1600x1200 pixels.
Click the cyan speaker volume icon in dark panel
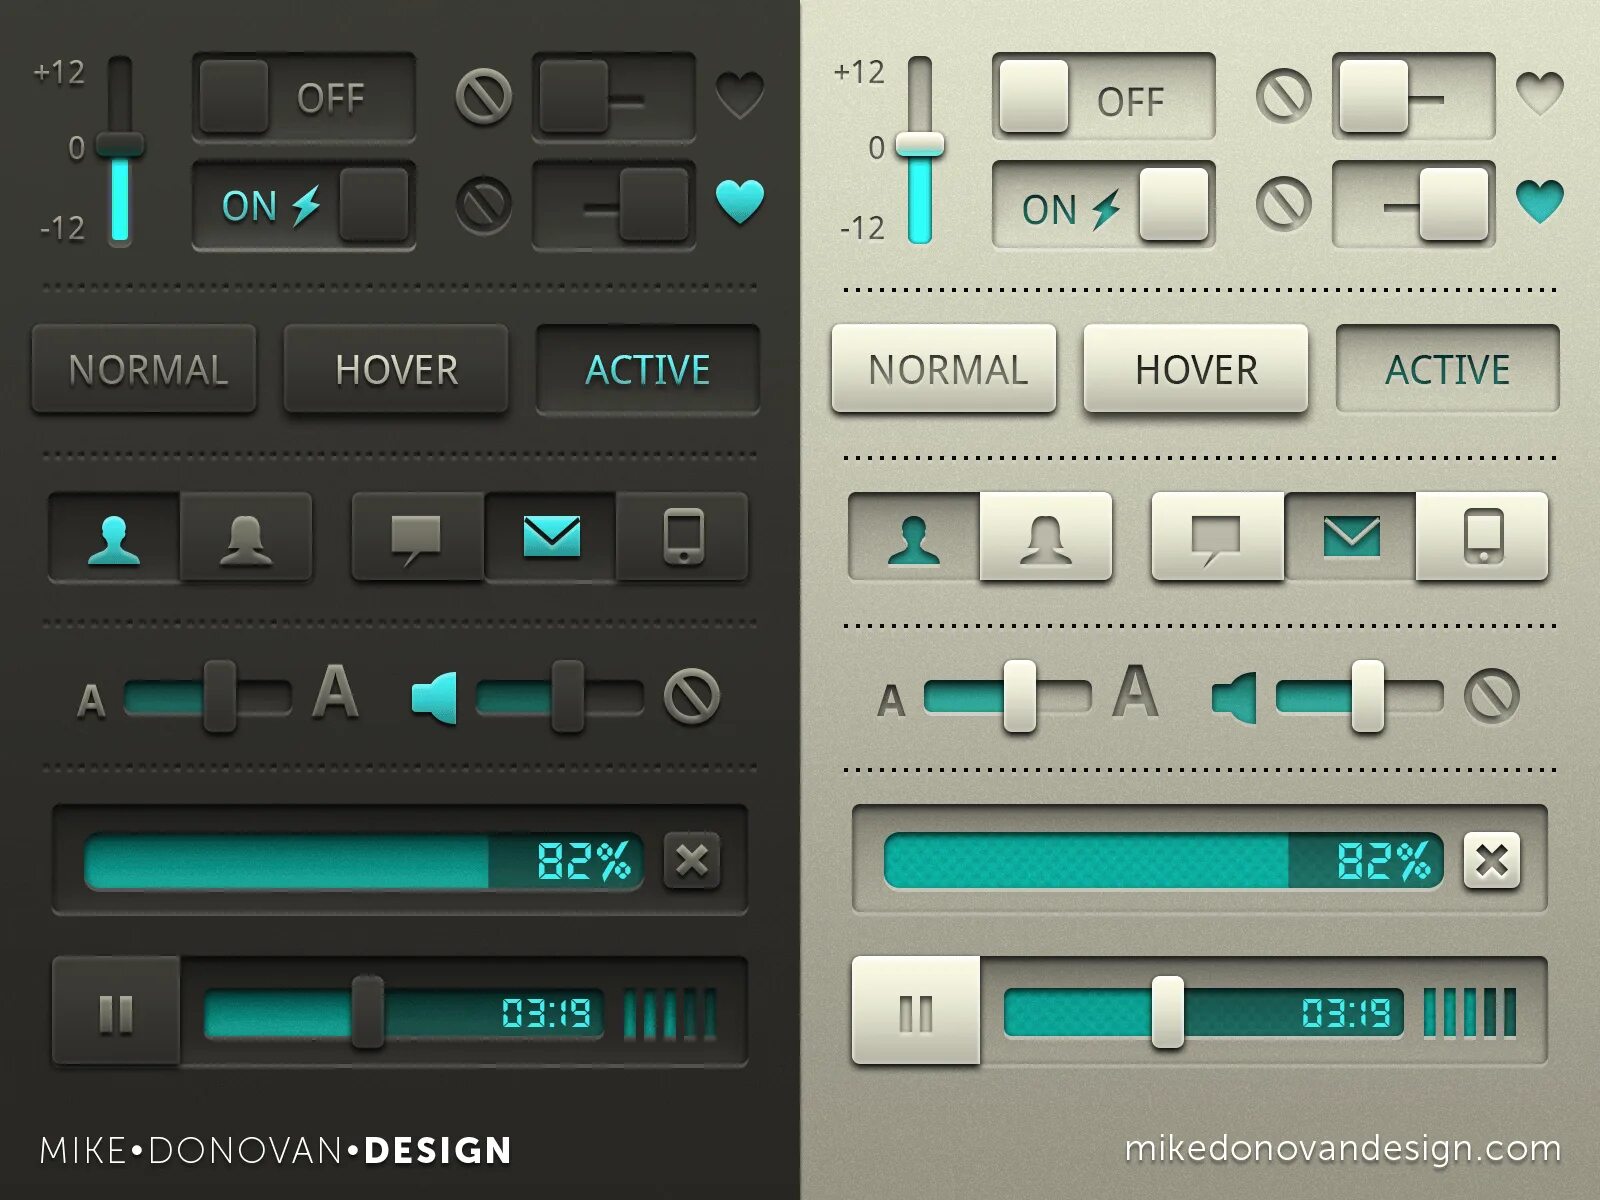click(x=435, y=697)
